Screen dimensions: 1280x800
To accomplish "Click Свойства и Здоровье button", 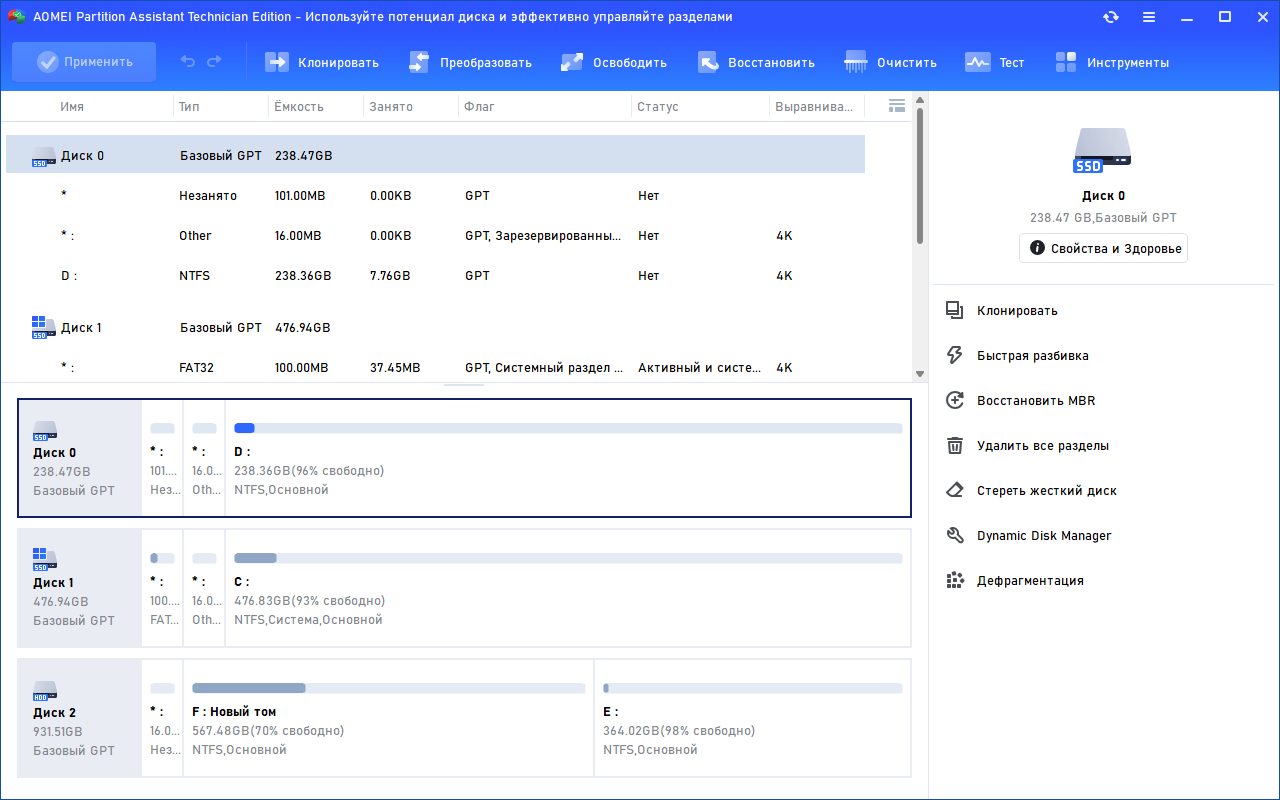I will coord(1103,248).
